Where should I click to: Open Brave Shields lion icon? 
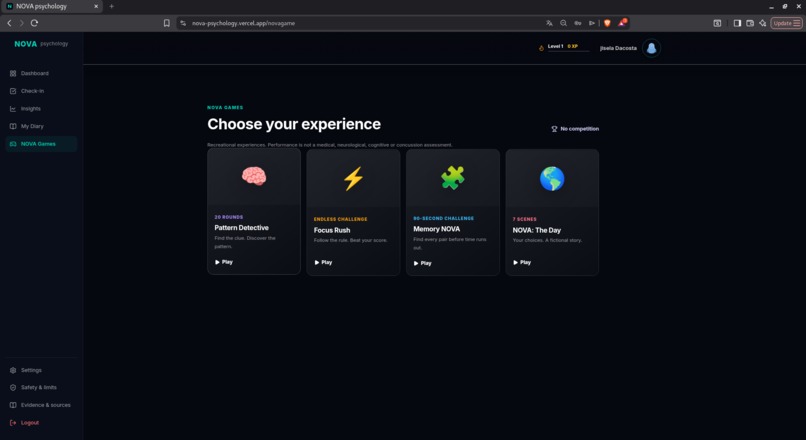pos(607,23)
